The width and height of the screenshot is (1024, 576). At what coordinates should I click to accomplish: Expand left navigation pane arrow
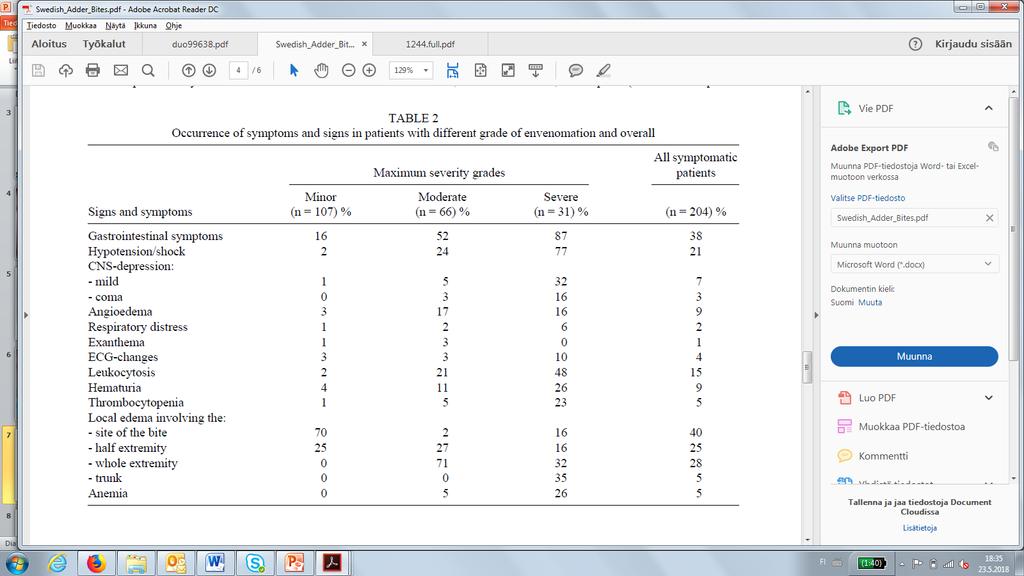tap(26, 315)
